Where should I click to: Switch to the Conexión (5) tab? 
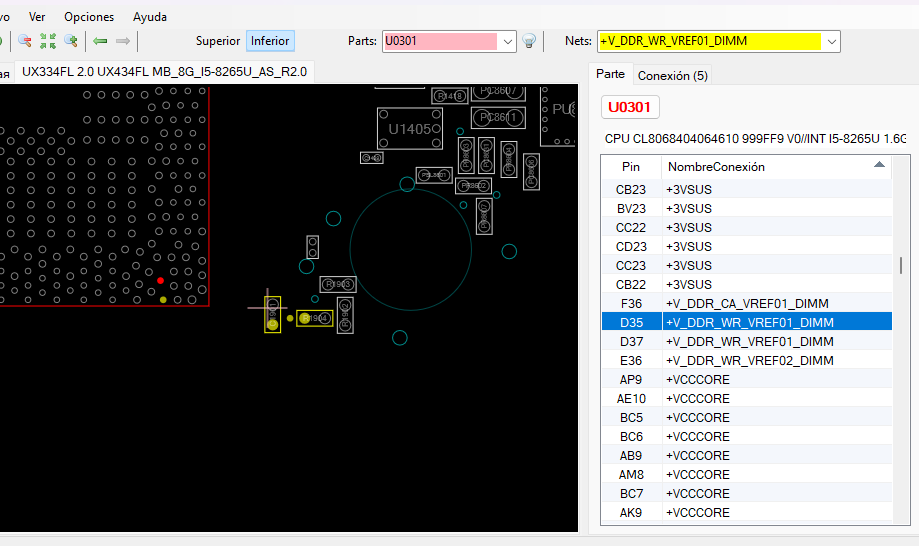tap(672, 75)
